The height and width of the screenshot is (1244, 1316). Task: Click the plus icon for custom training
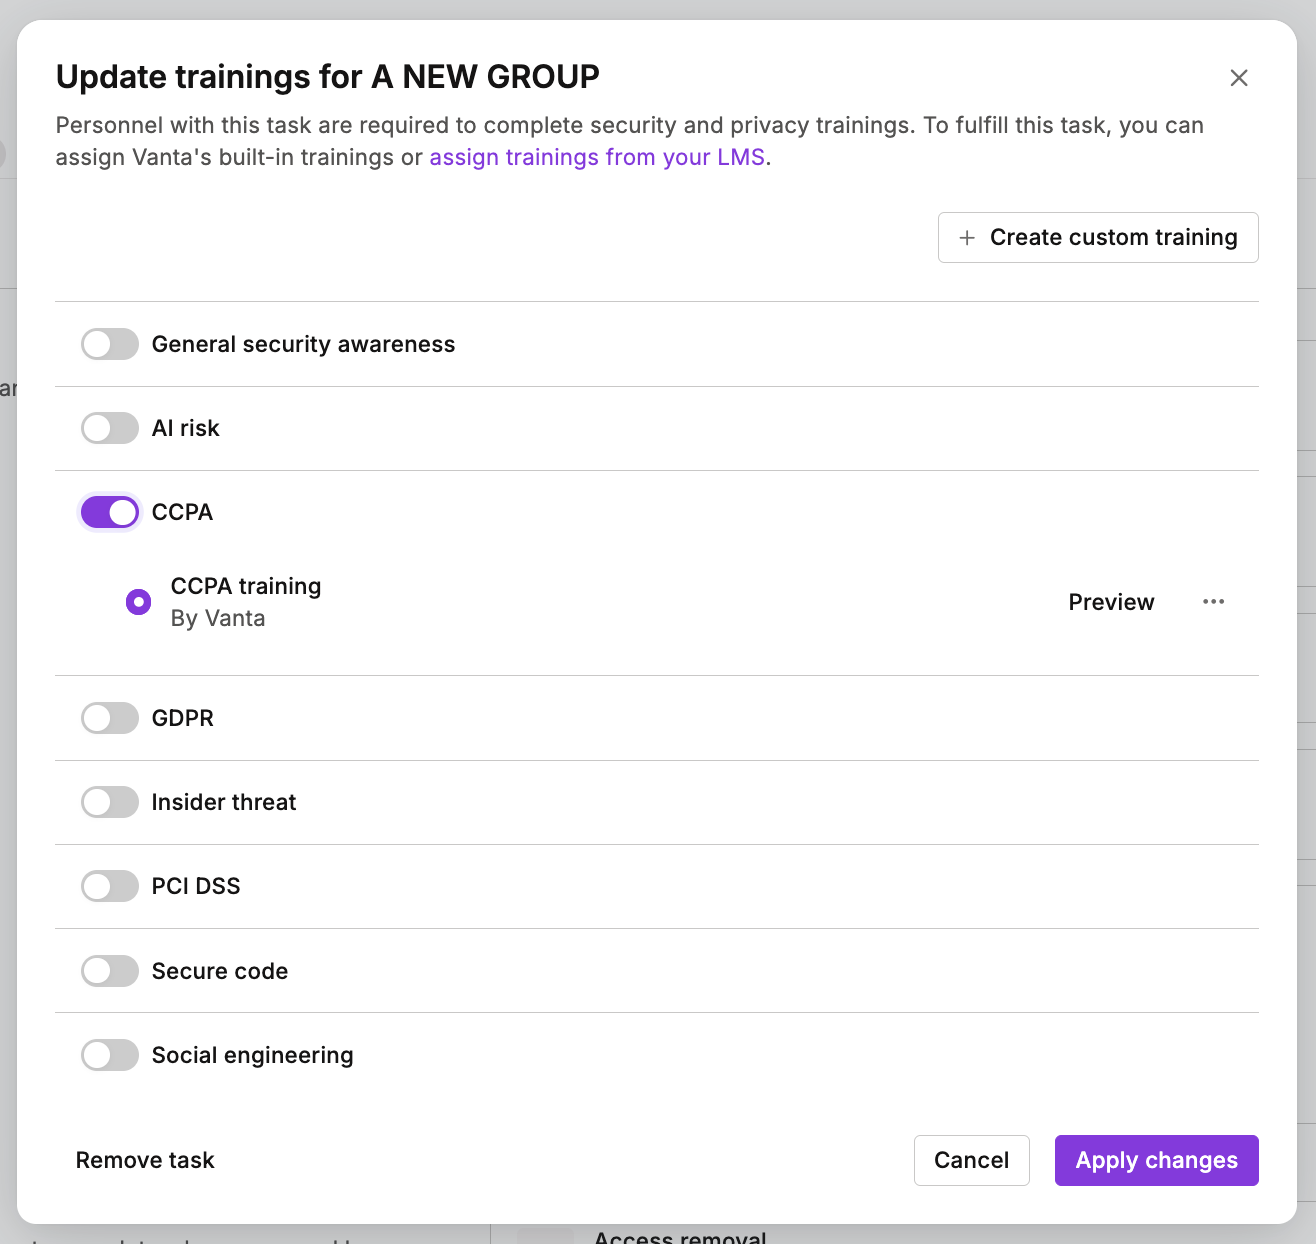point(967,238)
